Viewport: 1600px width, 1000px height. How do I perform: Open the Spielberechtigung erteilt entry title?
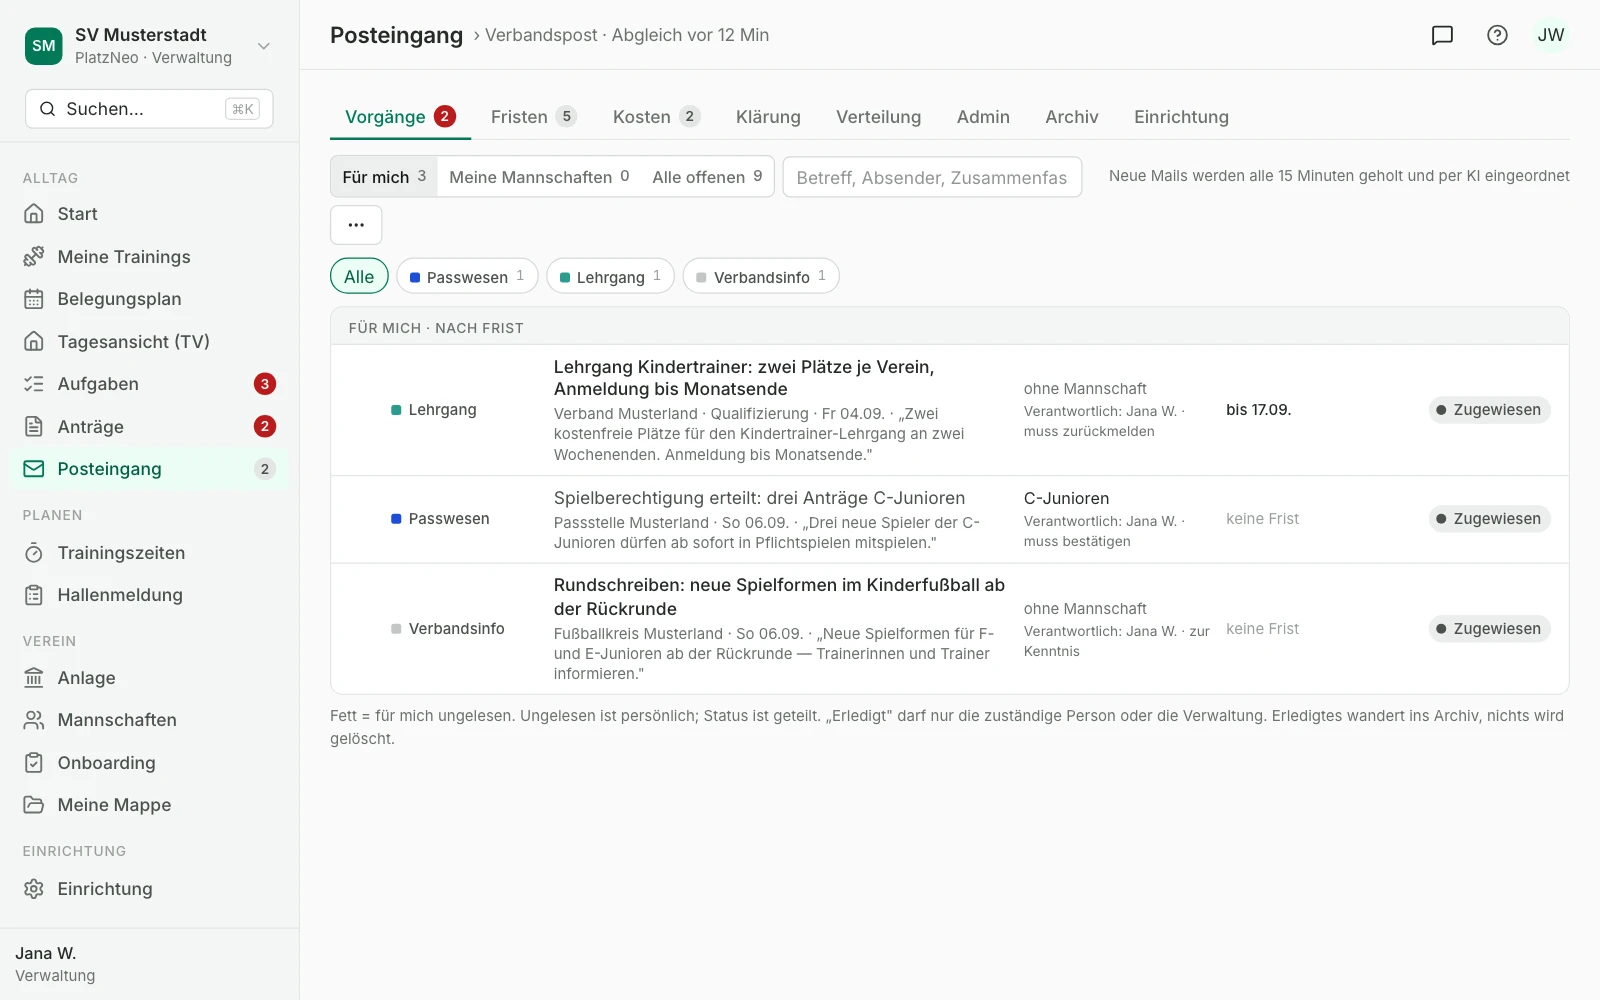(760, 498)
